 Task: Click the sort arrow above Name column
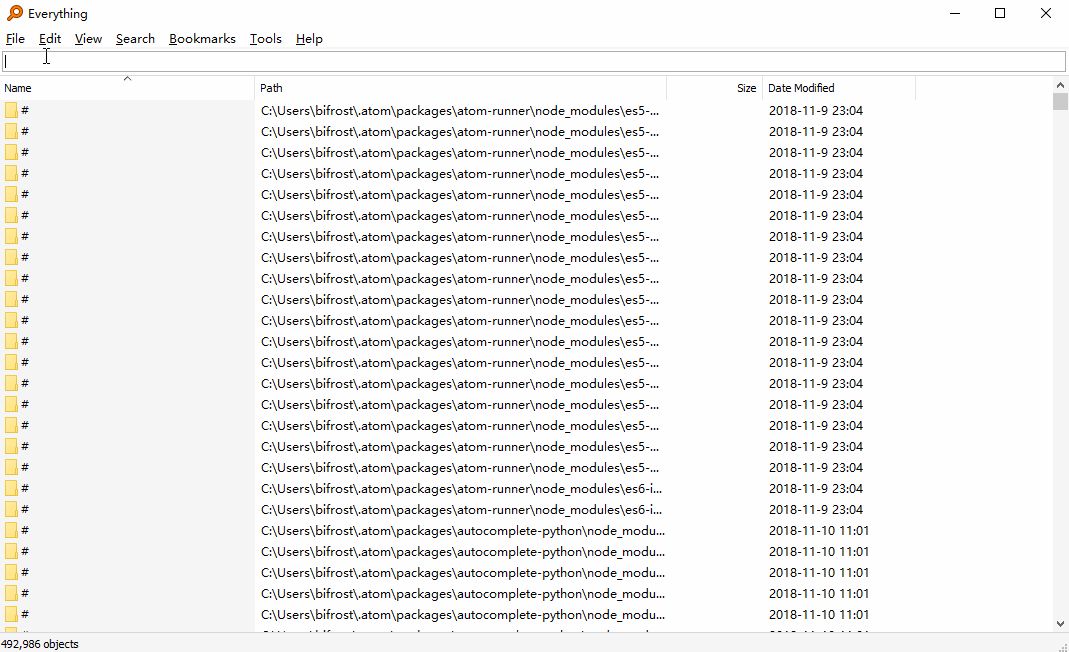[x=127, y=78]
